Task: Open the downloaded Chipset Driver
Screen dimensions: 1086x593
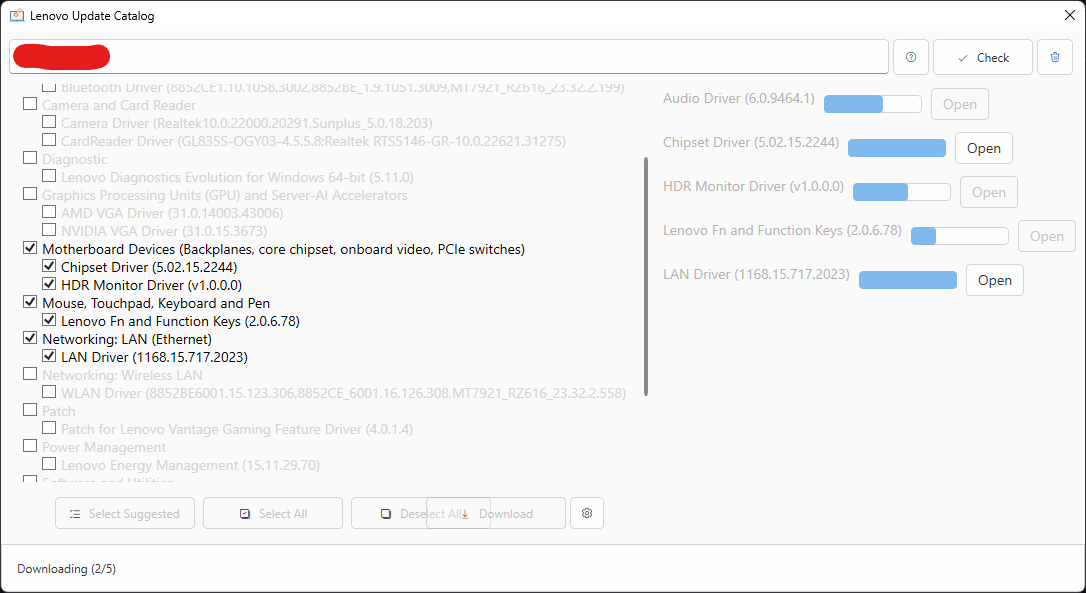Action: pyautogui.click(x=983, y=148)
